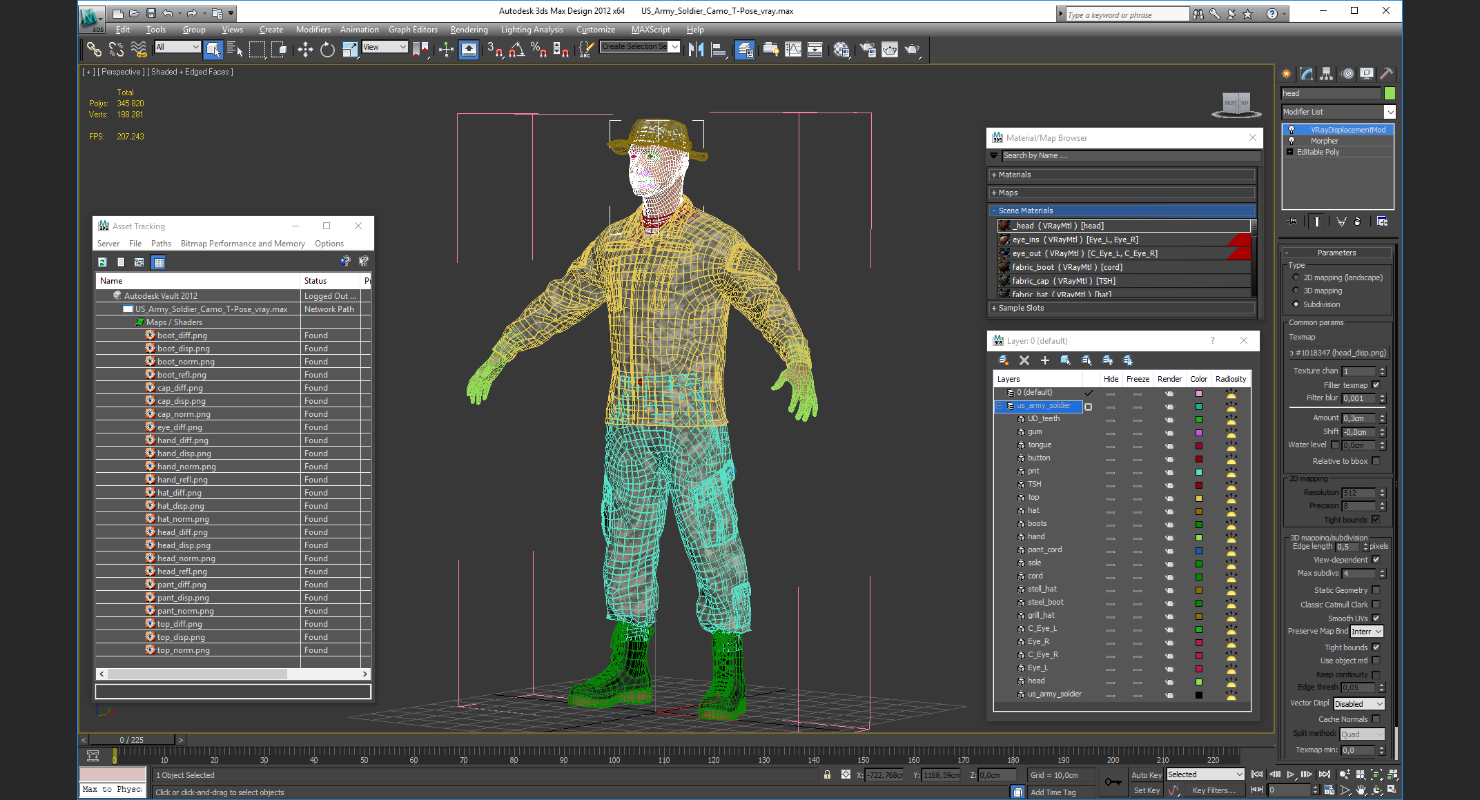Enable the Classic Catmull Clark checkbox
This screenshot has width=1480, height=800.
tap(1376, 604)
